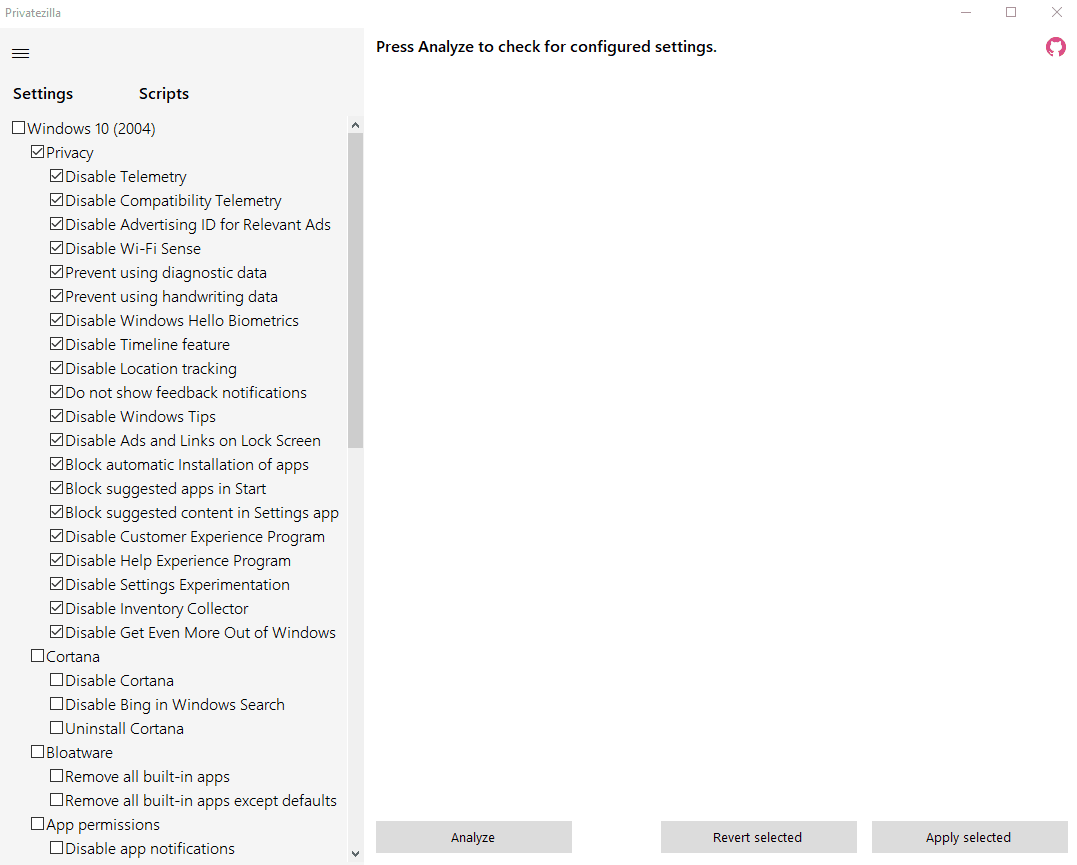Select the Bloatware group checkbox
The width and height of the screenshot is (1077, 865).
coord(37,752)
